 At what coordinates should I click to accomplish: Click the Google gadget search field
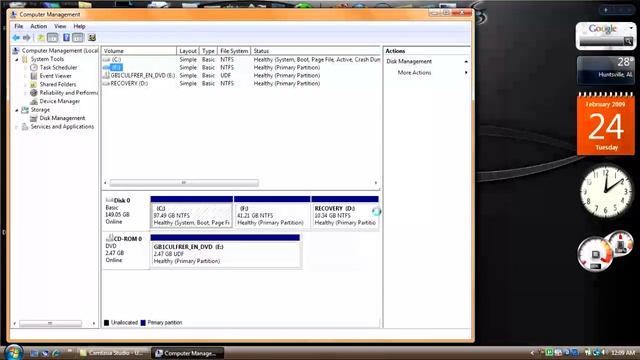tap(602, 41)
